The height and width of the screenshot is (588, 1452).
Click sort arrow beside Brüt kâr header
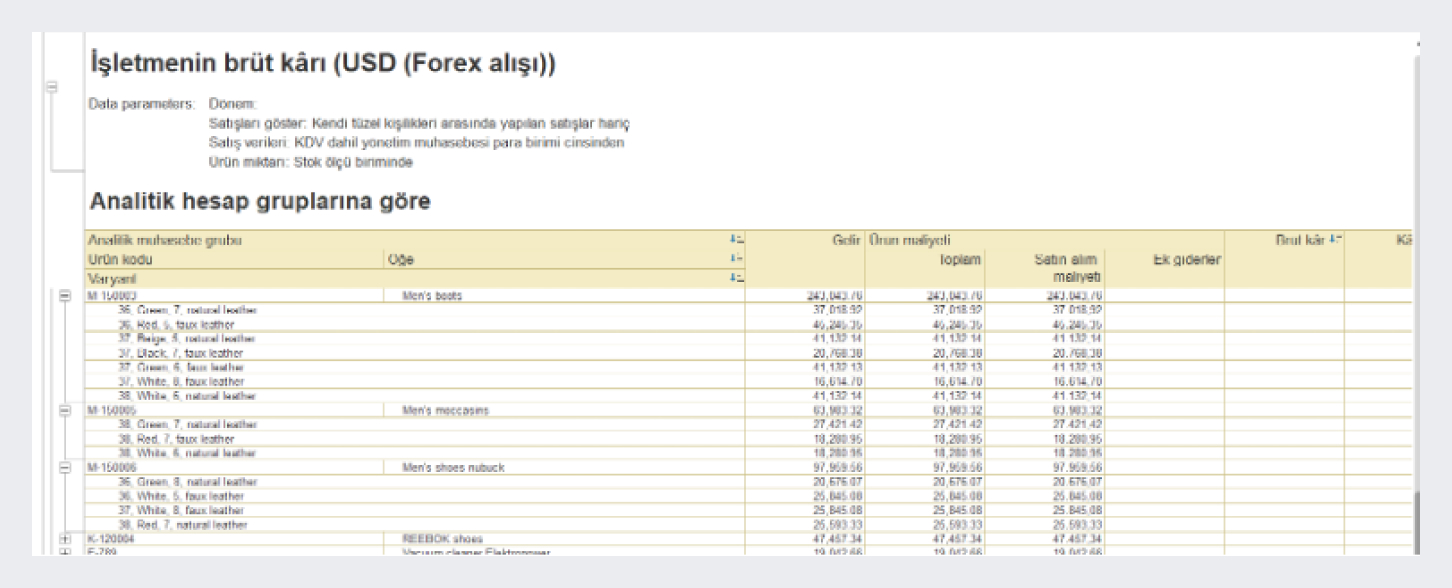click(x=1335, y=240)
